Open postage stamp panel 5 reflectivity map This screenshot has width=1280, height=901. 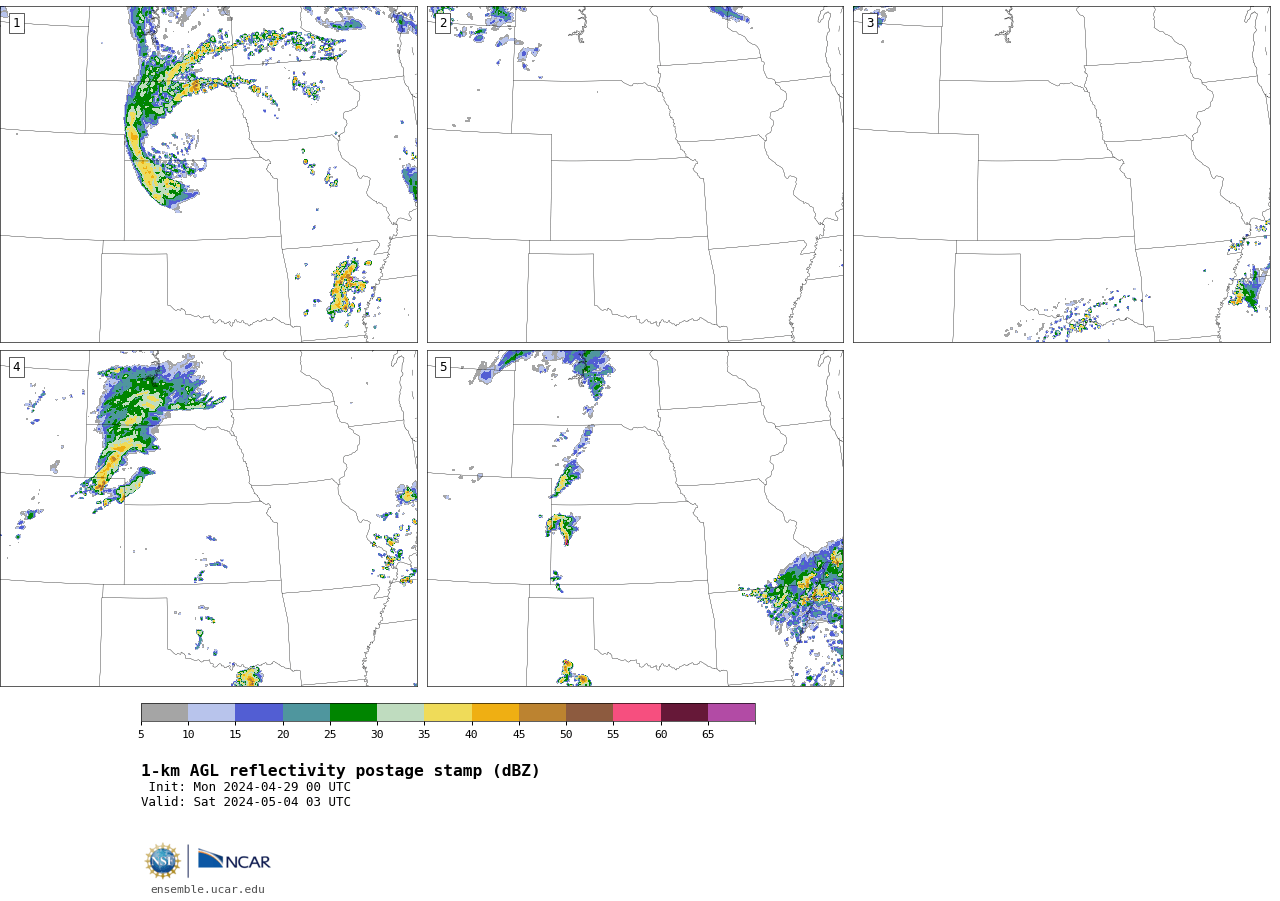point(635,518)
